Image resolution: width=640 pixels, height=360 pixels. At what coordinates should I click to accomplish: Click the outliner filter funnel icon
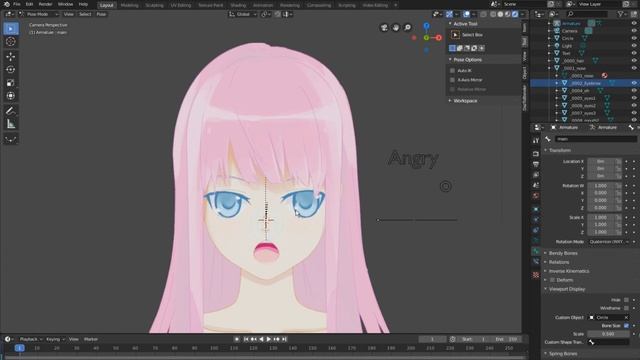click(620, 14)
